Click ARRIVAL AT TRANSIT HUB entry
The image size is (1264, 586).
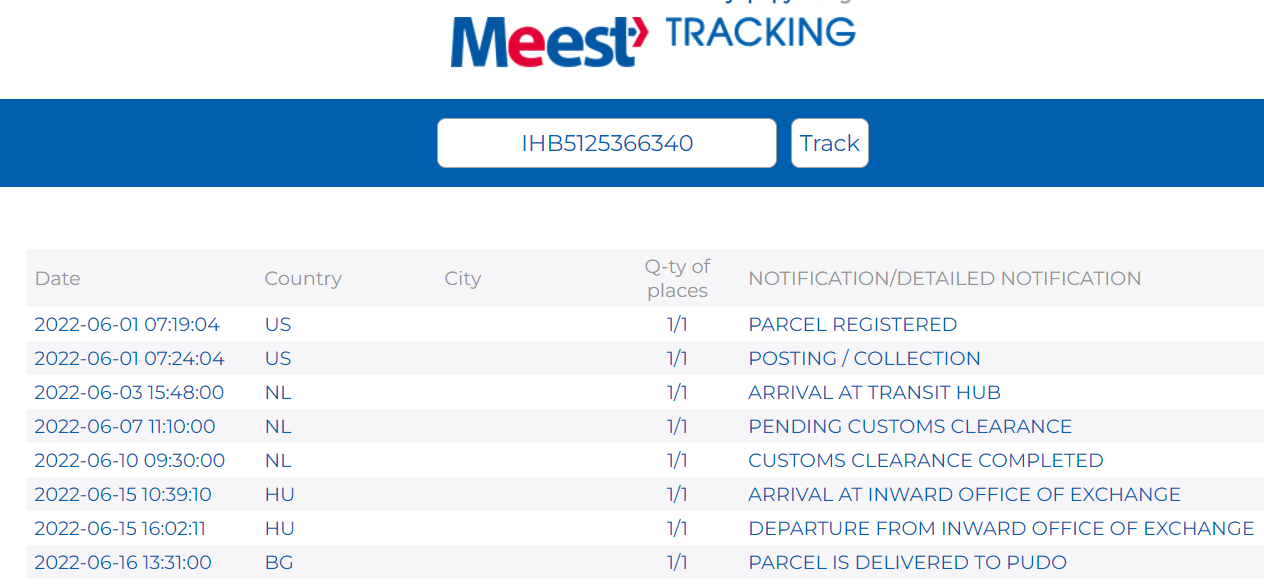pos(874,393)
